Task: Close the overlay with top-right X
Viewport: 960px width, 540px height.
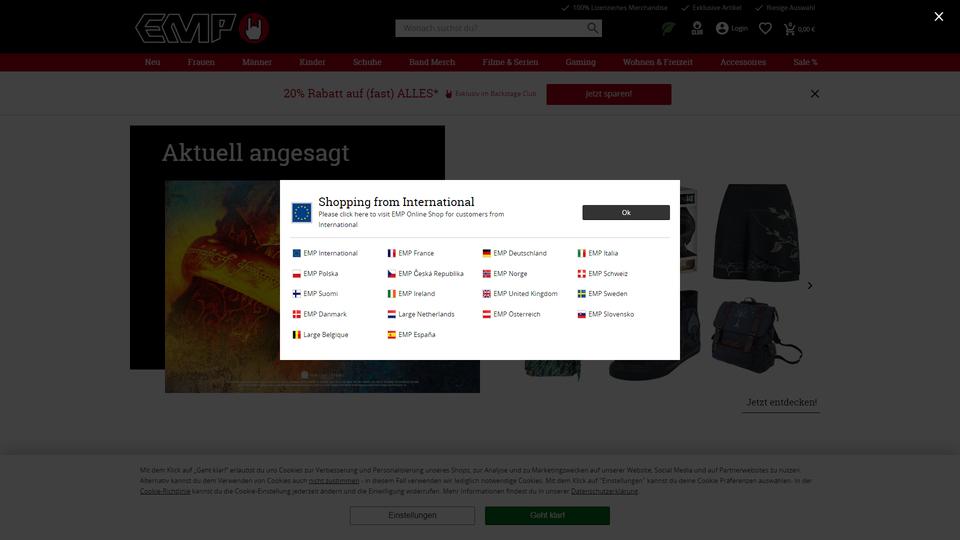Action: (939, 17)
